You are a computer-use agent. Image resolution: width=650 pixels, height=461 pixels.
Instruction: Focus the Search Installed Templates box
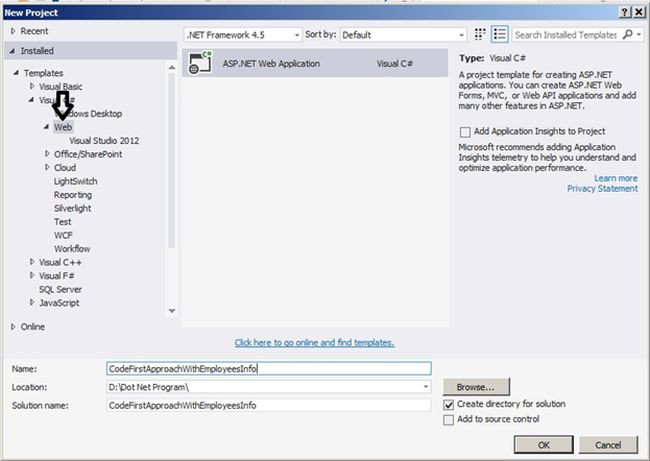[566, 35]
